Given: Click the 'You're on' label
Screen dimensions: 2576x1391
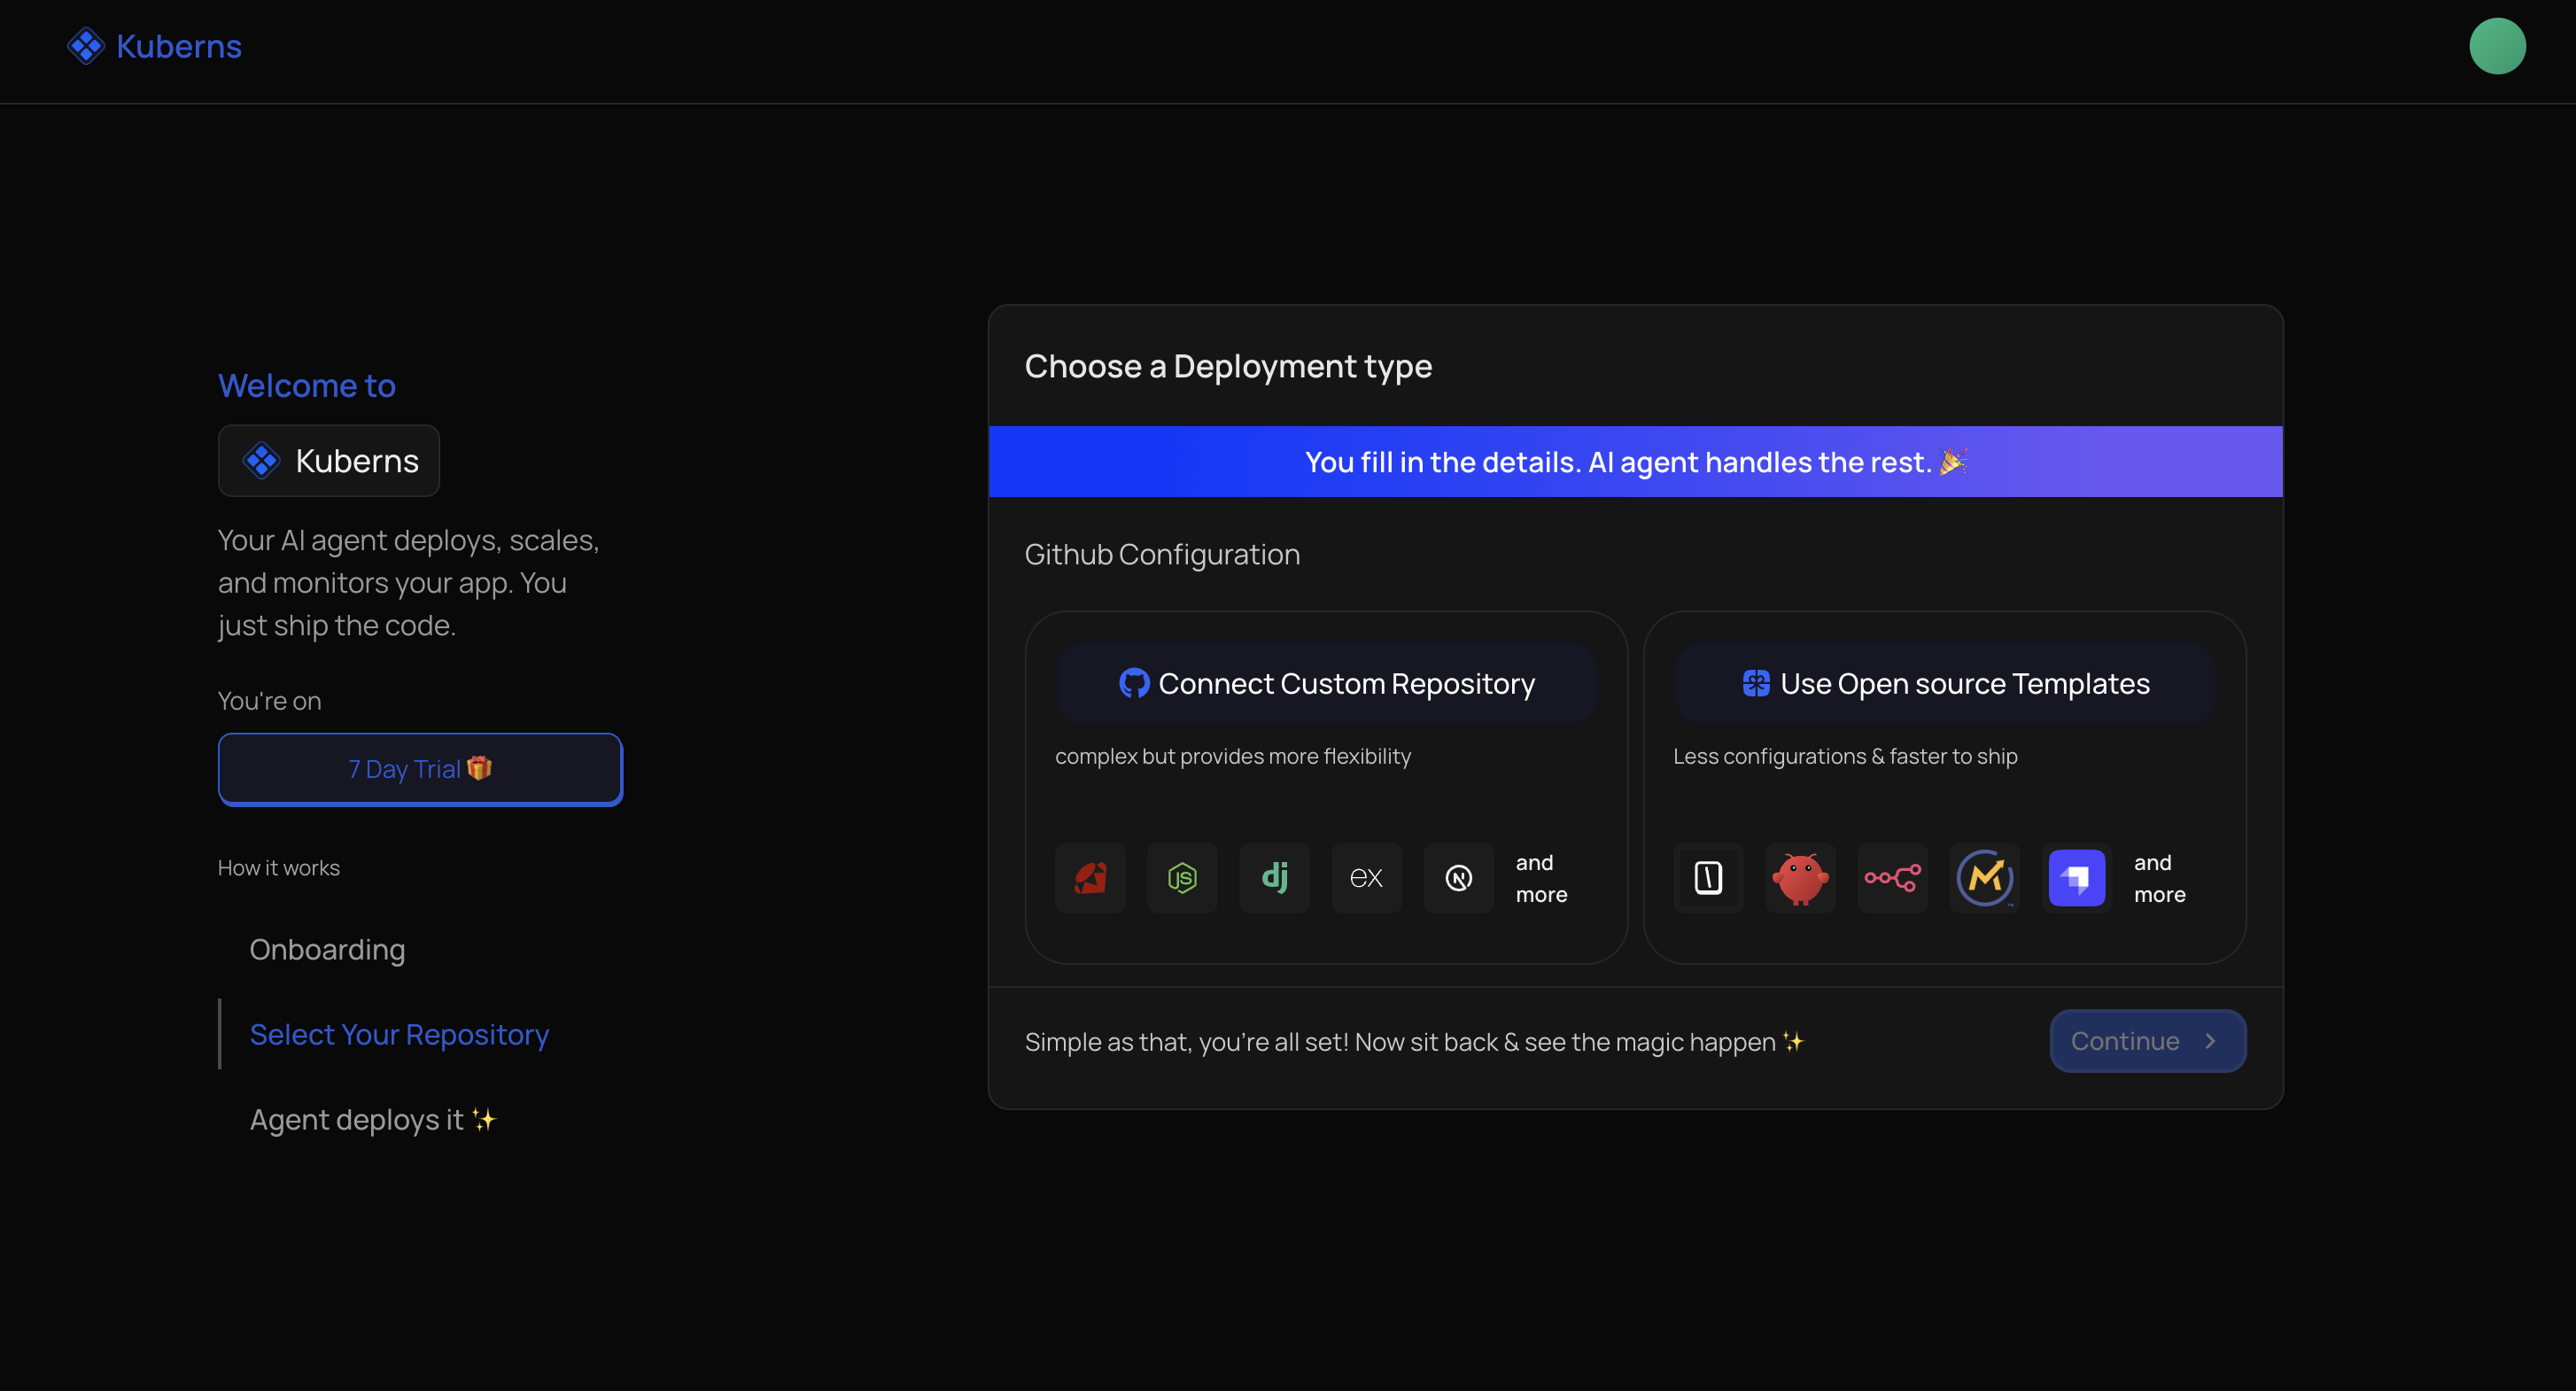Looking at the screenshot, I should 270,701.
